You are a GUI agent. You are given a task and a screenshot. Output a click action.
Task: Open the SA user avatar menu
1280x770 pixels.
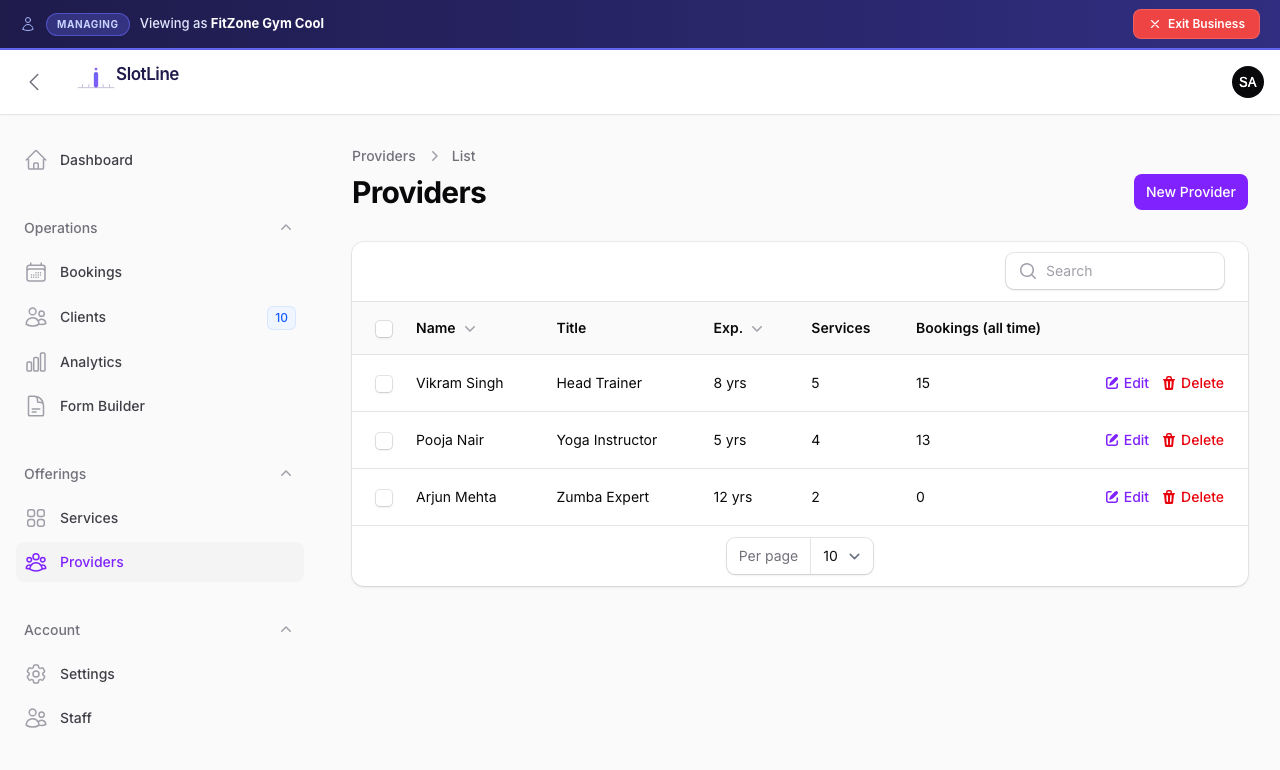coord(1248,82)
